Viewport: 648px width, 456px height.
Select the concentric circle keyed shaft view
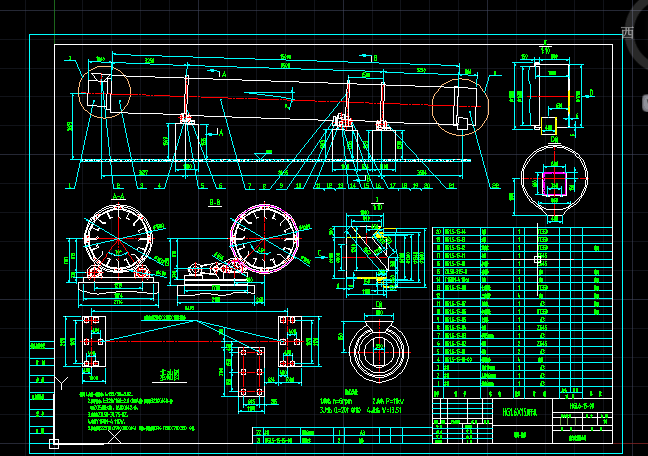377,347
